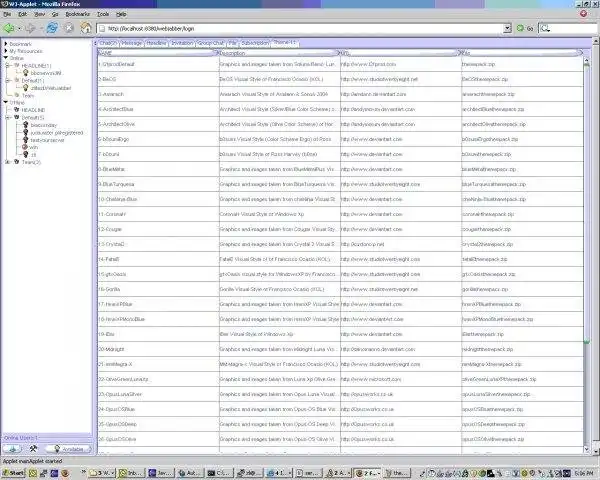Go to the Home page icon
600x480 pixels.
[x=86, y=28]
